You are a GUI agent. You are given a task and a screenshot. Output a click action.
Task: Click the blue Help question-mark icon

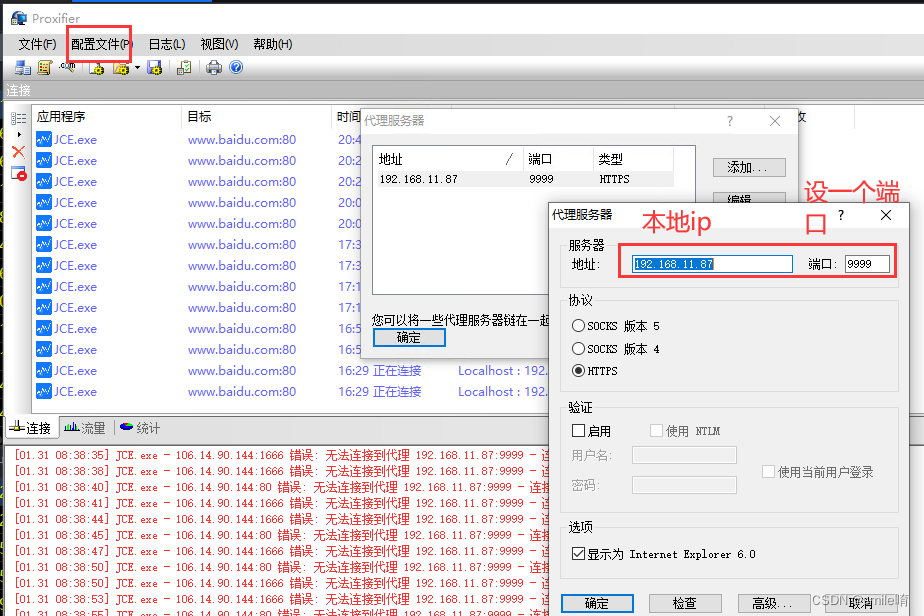(236, 67)
